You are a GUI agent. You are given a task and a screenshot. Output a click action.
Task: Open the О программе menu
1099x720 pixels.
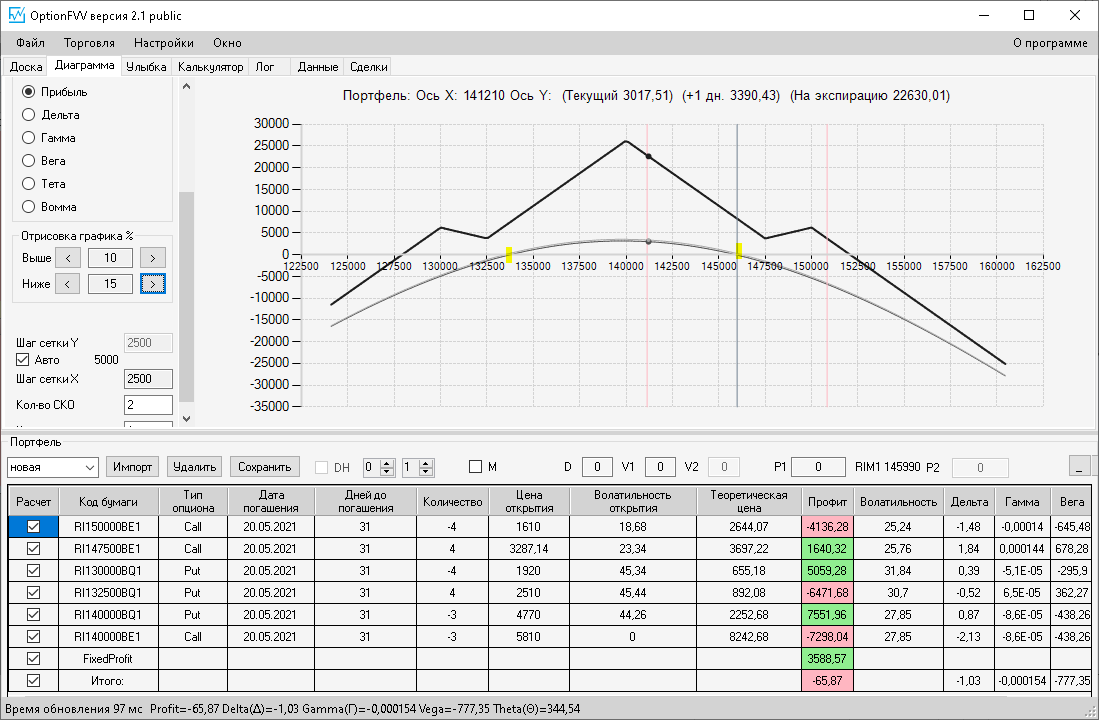click(1050, 43)
